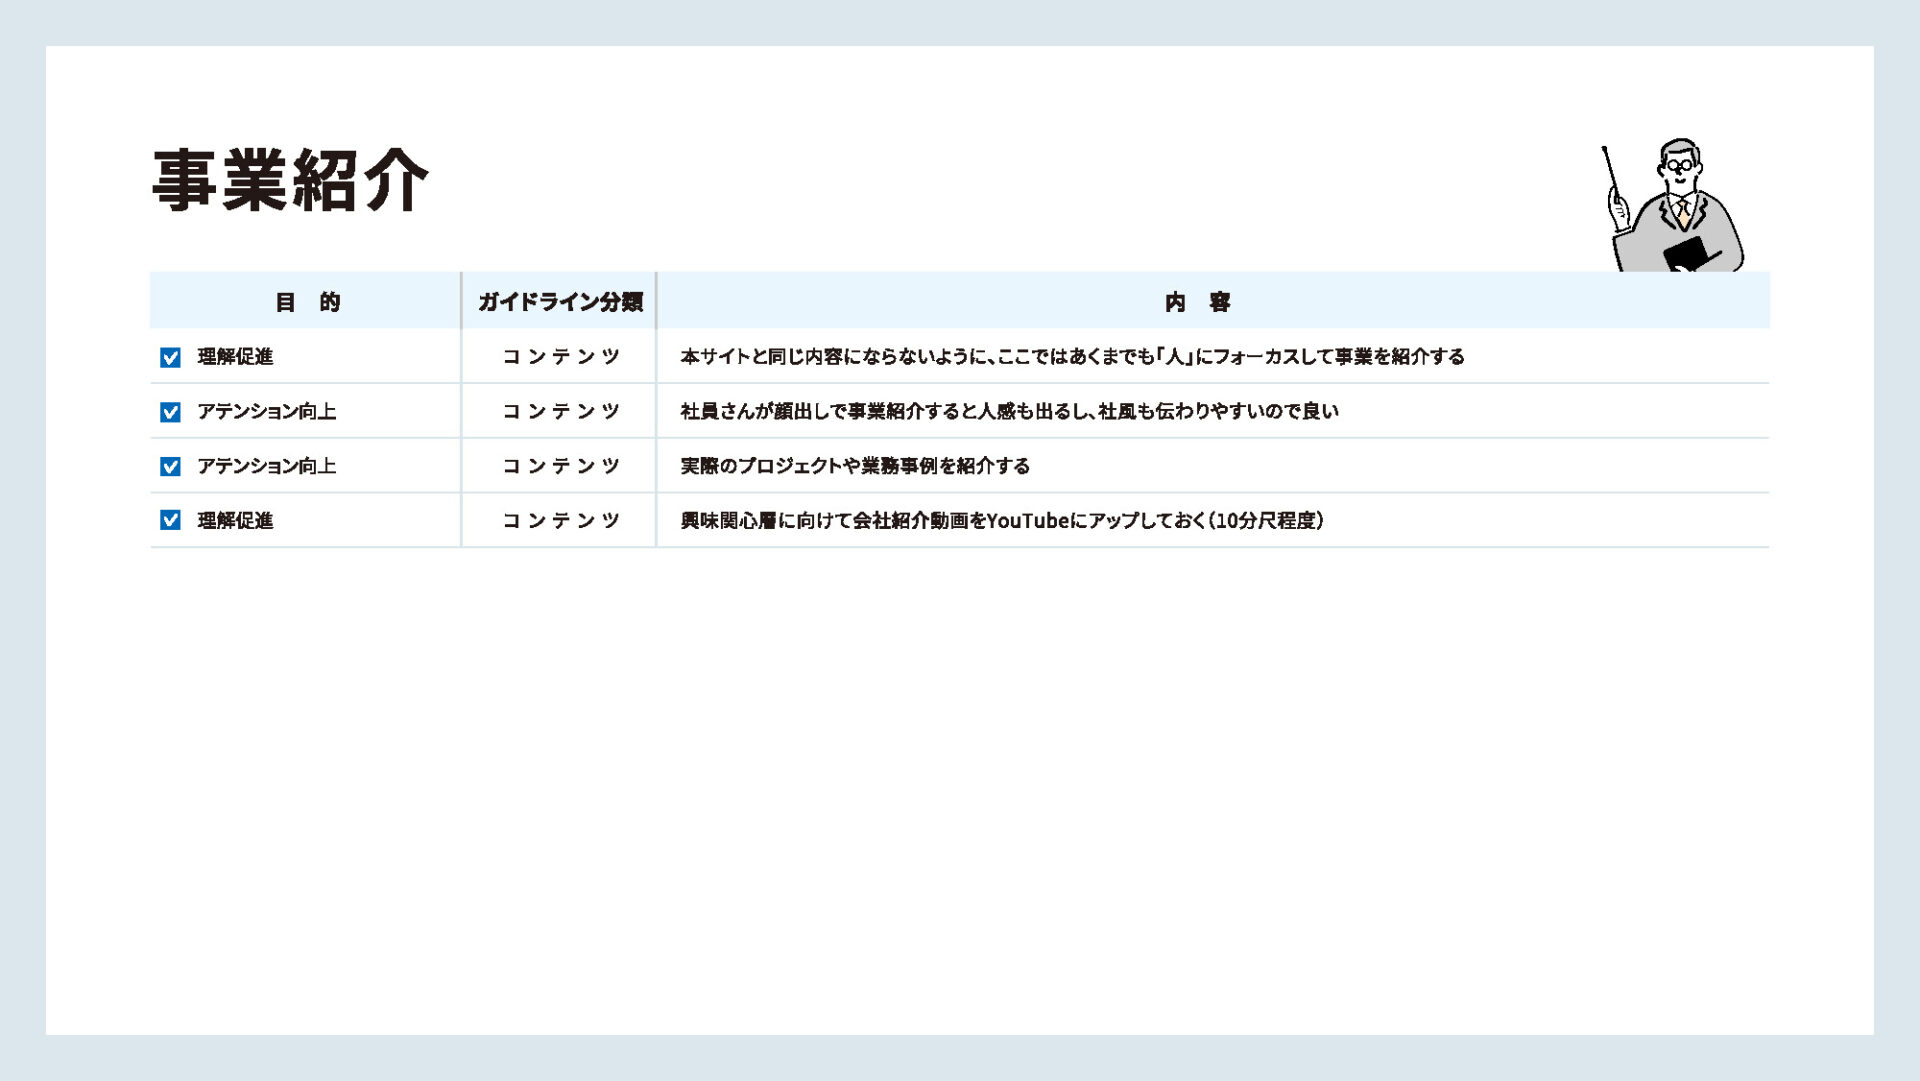
Task: Click the 目的 column header
Action: coord(307,302)
